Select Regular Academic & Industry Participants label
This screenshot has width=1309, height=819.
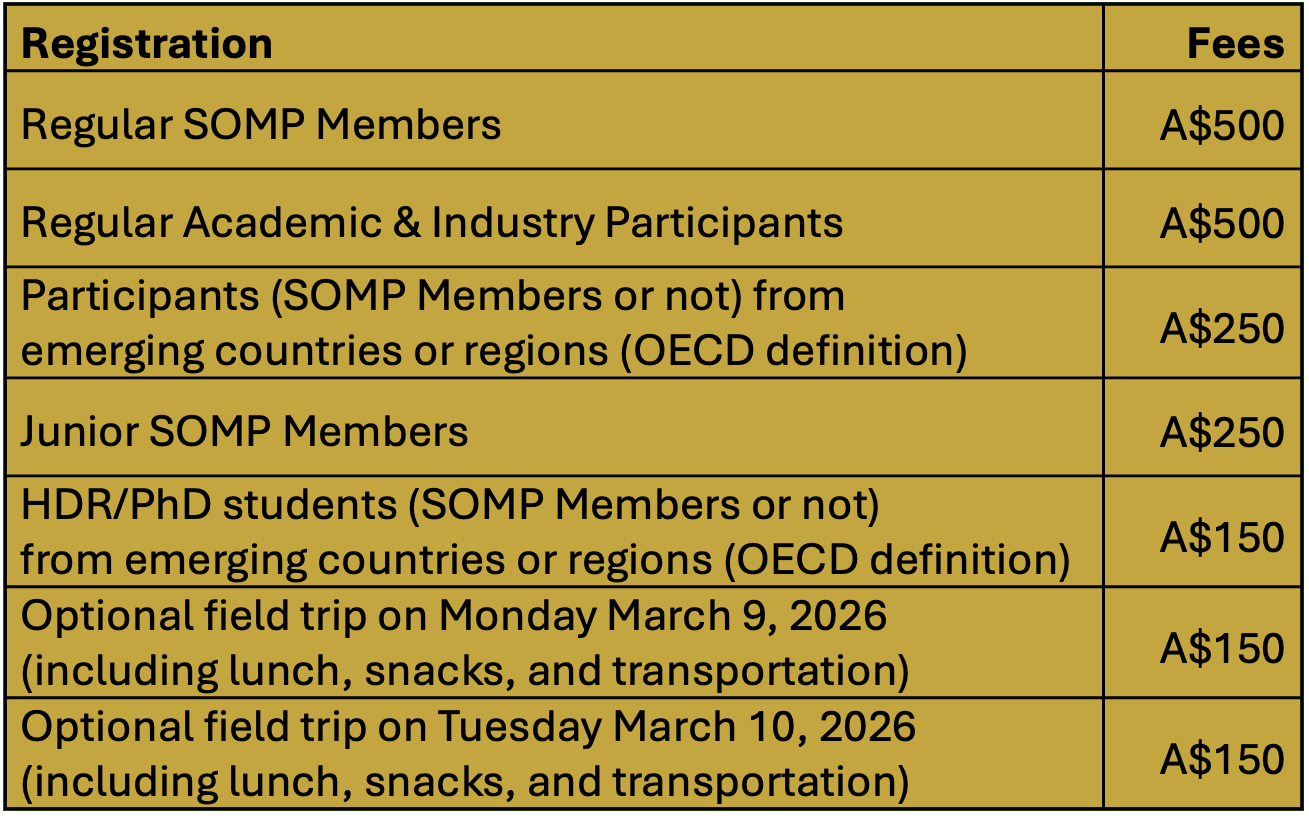tap(432, 222)
